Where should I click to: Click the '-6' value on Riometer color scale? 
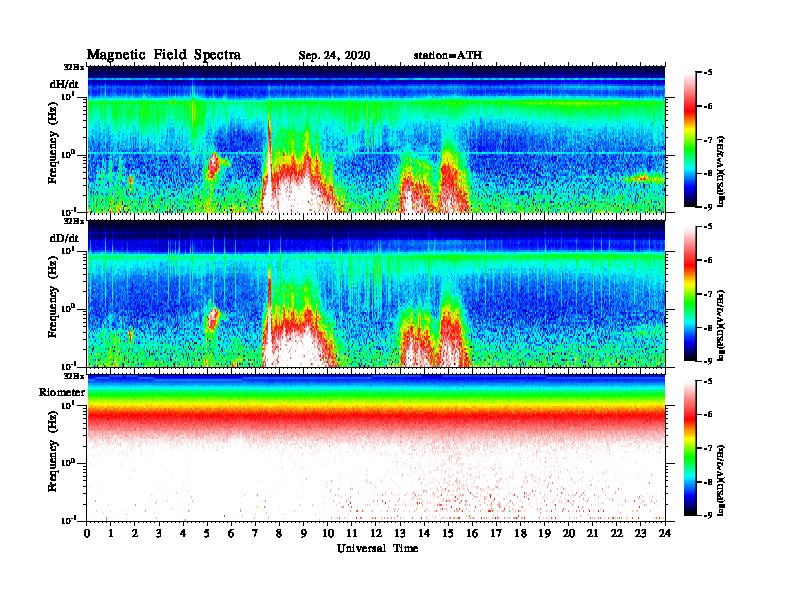708,414
